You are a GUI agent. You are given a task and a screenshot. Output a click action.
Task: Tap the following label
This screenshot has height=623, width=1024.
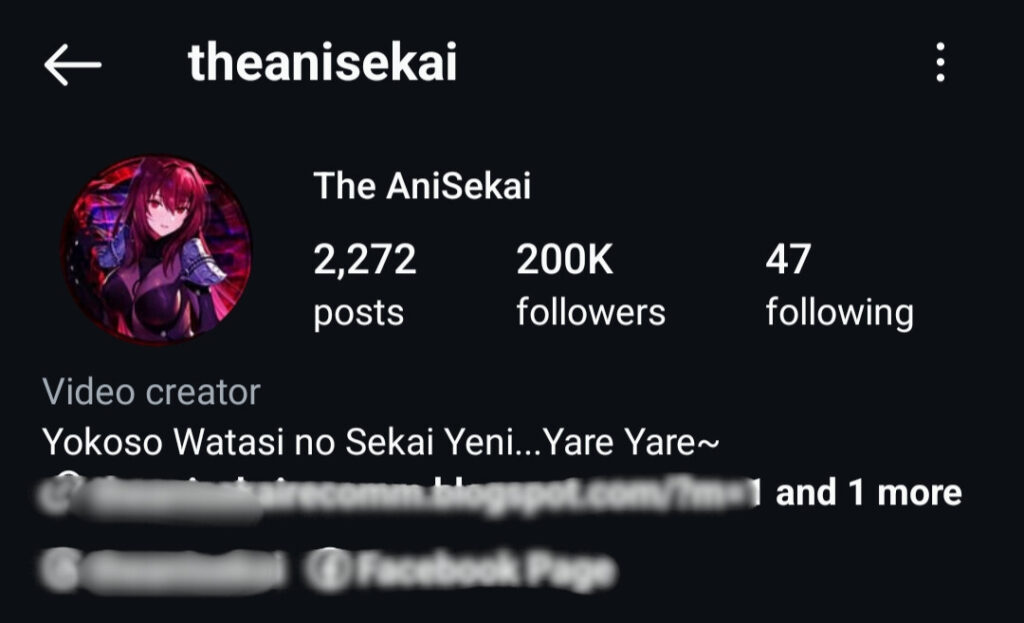tap(840, 313)
